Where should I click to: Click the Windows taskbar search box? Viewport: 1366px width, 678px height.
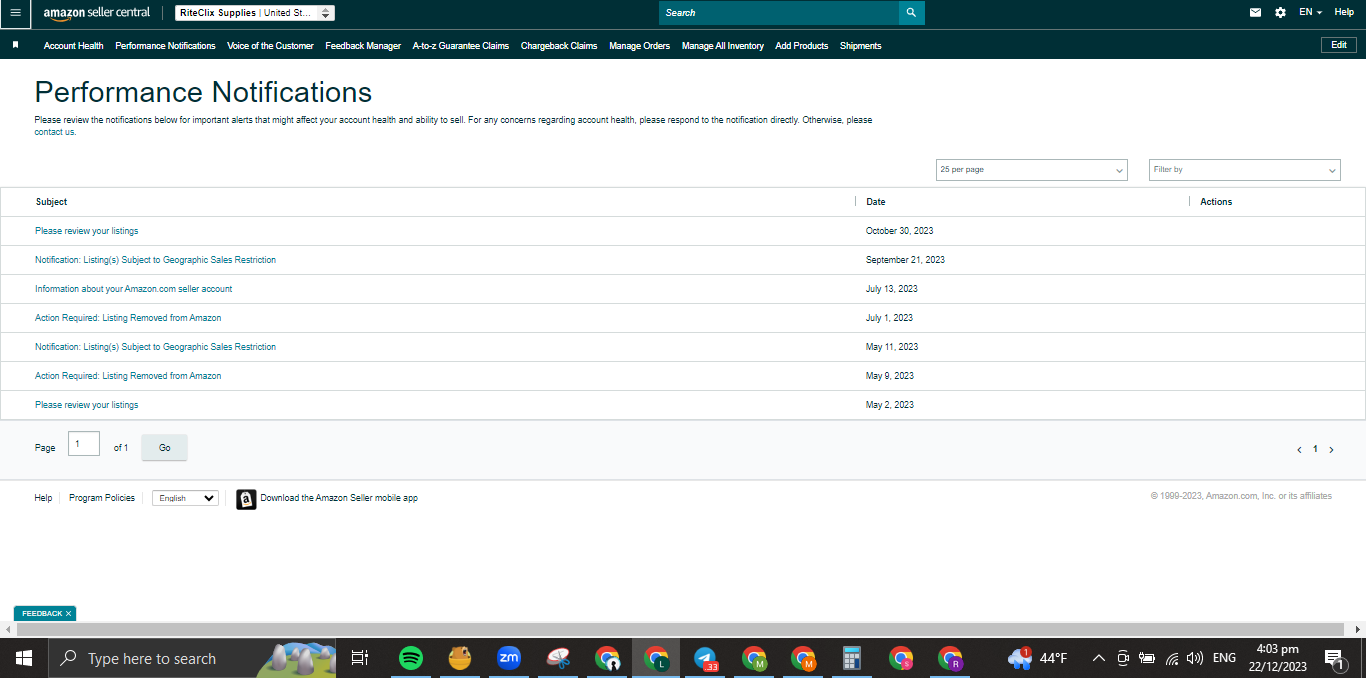(x=193, y=658)
